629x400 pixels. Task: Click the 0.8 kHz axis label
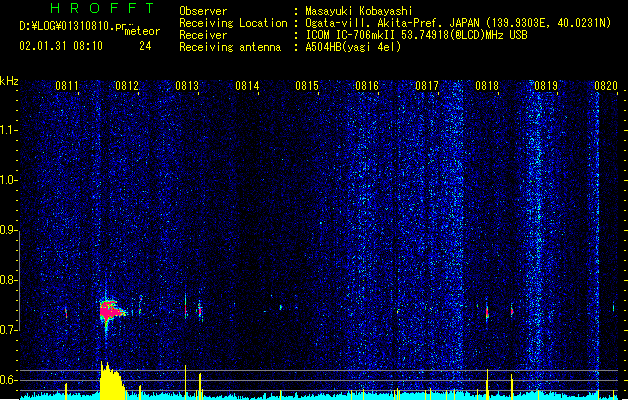pyautogui.click(x=9, y=280)
